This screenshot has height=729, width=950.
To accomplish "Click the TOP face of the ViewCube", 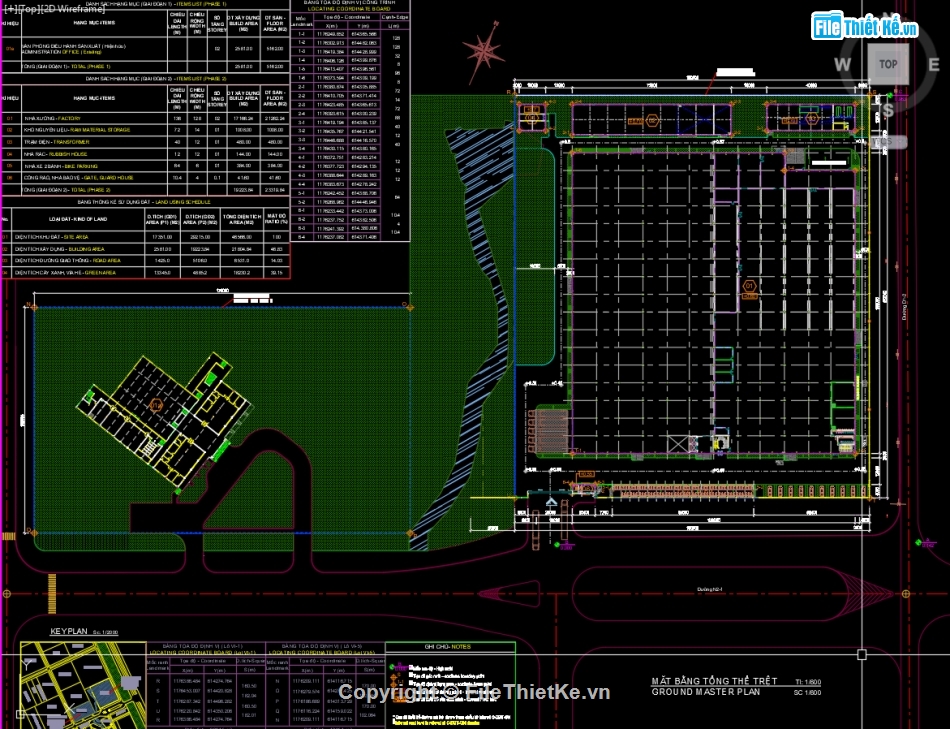I will [888, 64].
